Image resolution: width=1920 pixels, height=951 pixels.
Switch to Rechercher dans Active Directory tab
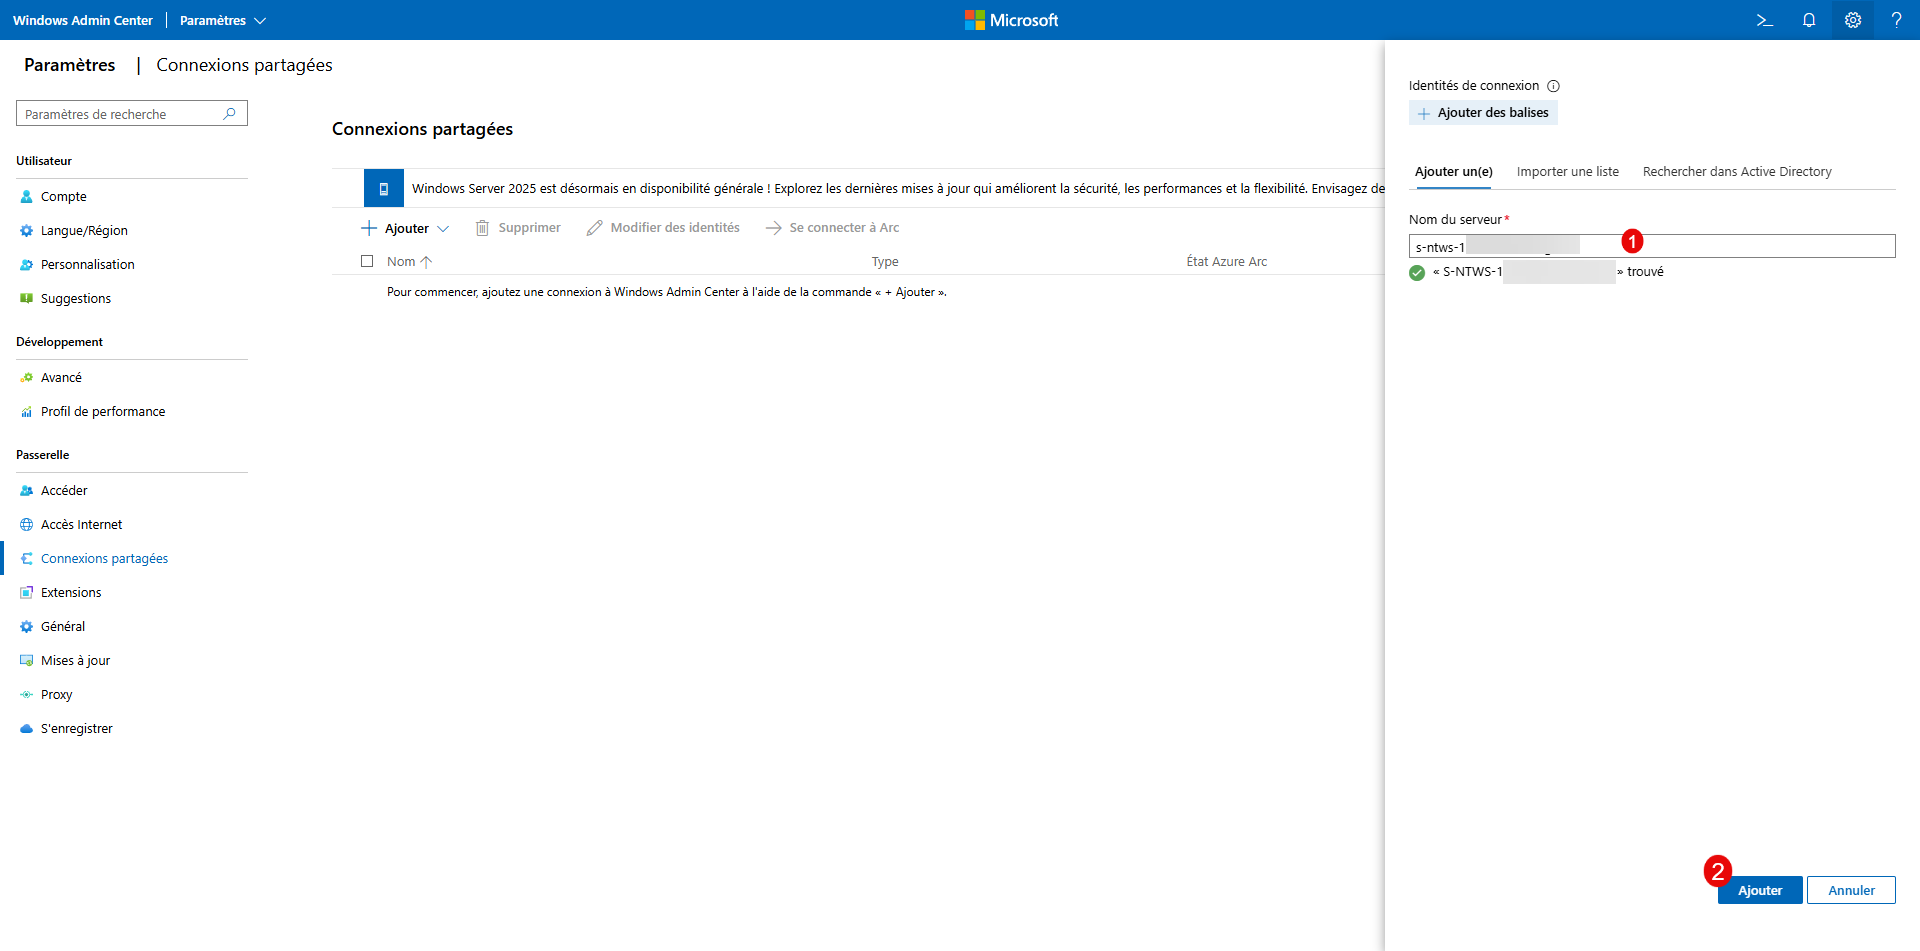pos(1736,172)
